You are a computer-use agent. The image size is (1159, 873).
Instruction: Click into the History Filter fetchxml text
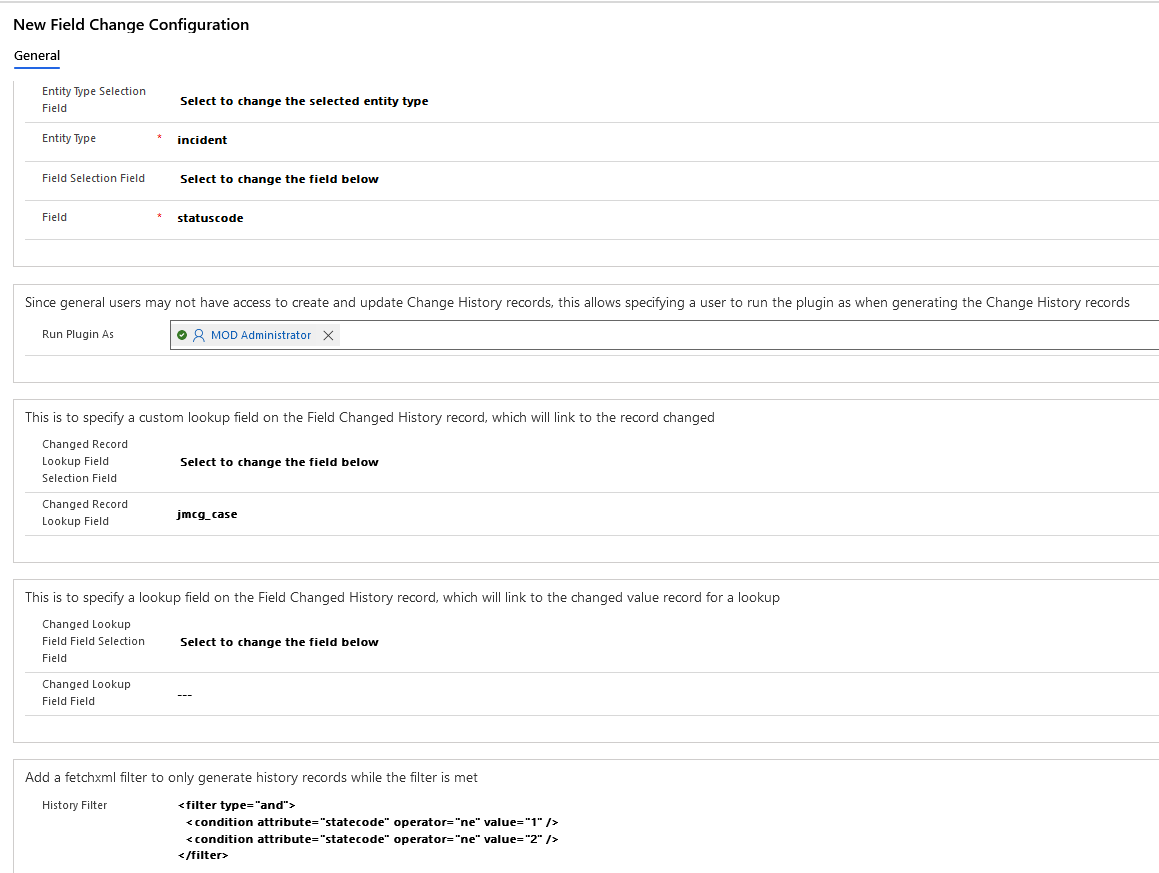click(x=367, y=830)
